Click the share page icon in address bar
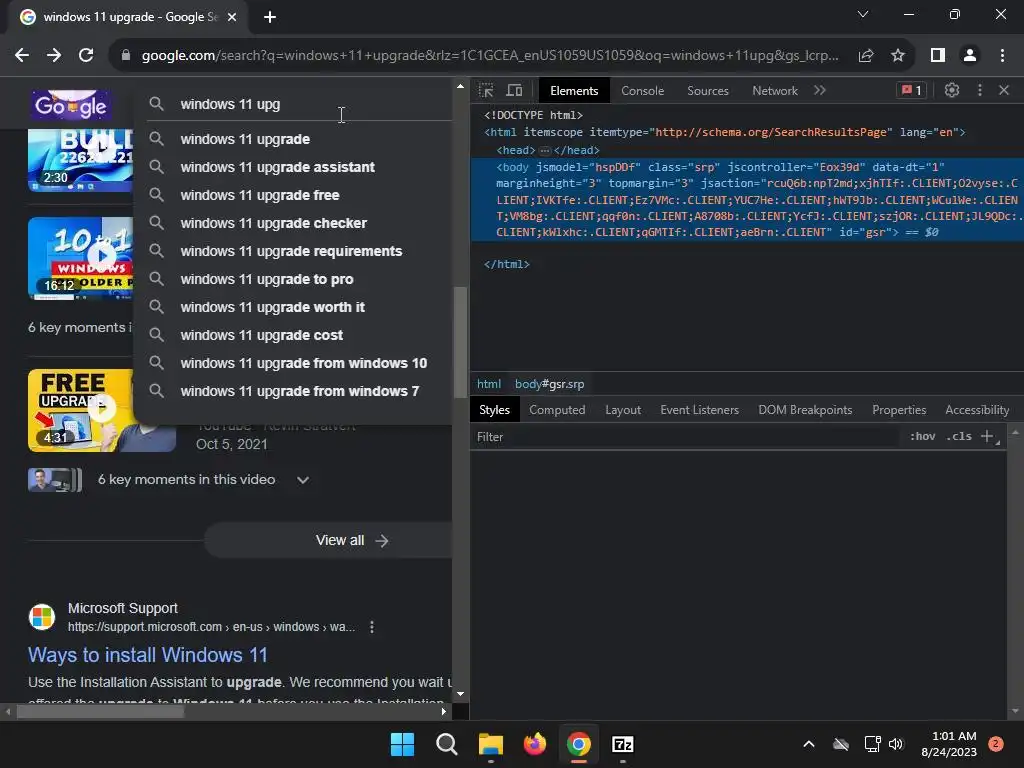This screenshot has height=768, width=1024. coord(866,56)
